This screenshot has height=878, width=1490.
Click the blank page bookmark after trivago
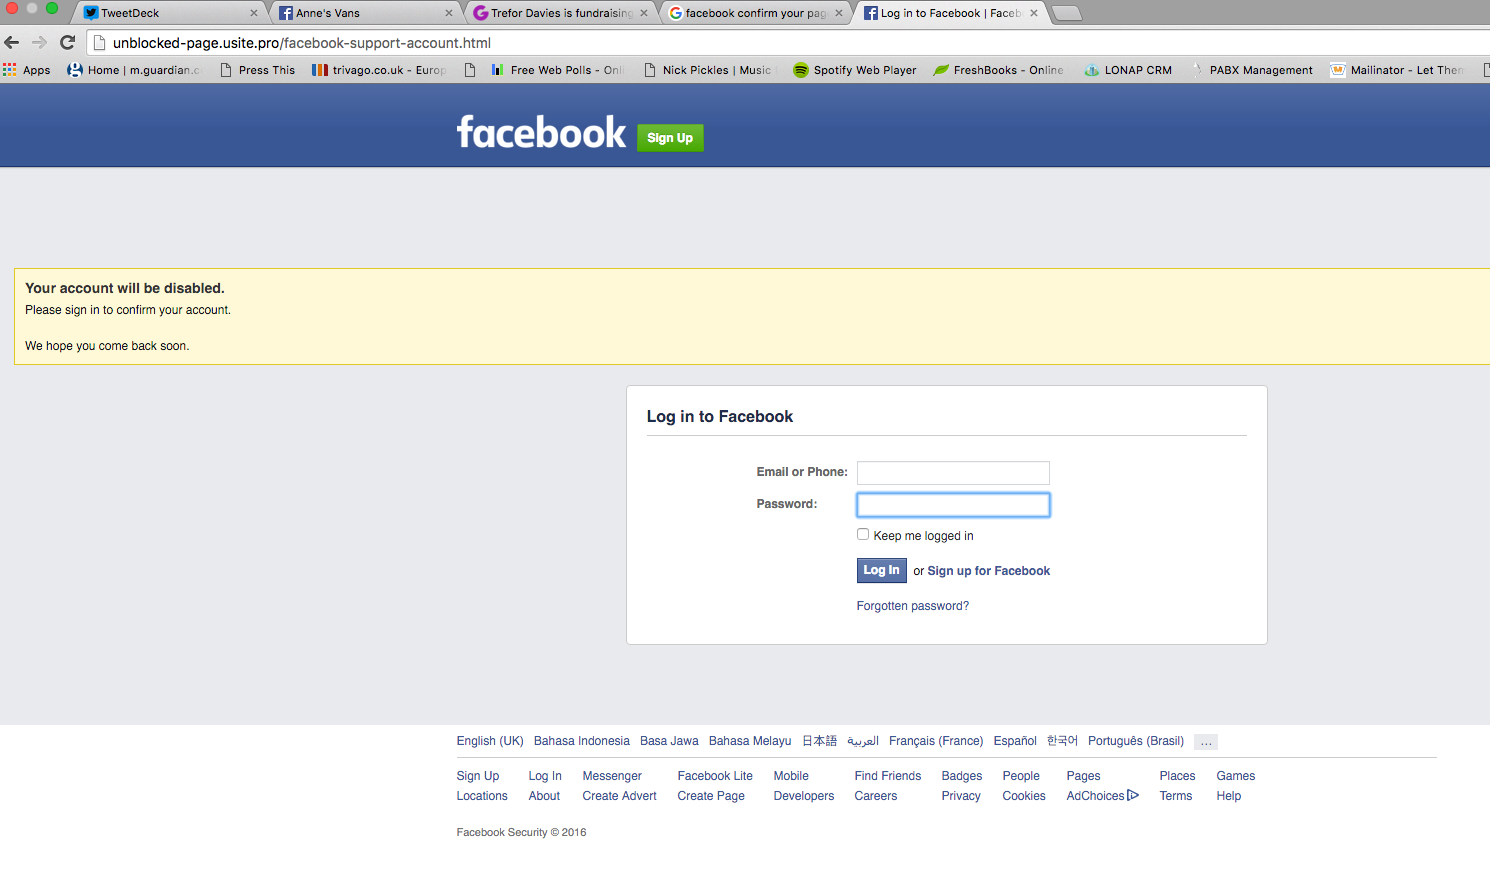[x=470, y=70]
